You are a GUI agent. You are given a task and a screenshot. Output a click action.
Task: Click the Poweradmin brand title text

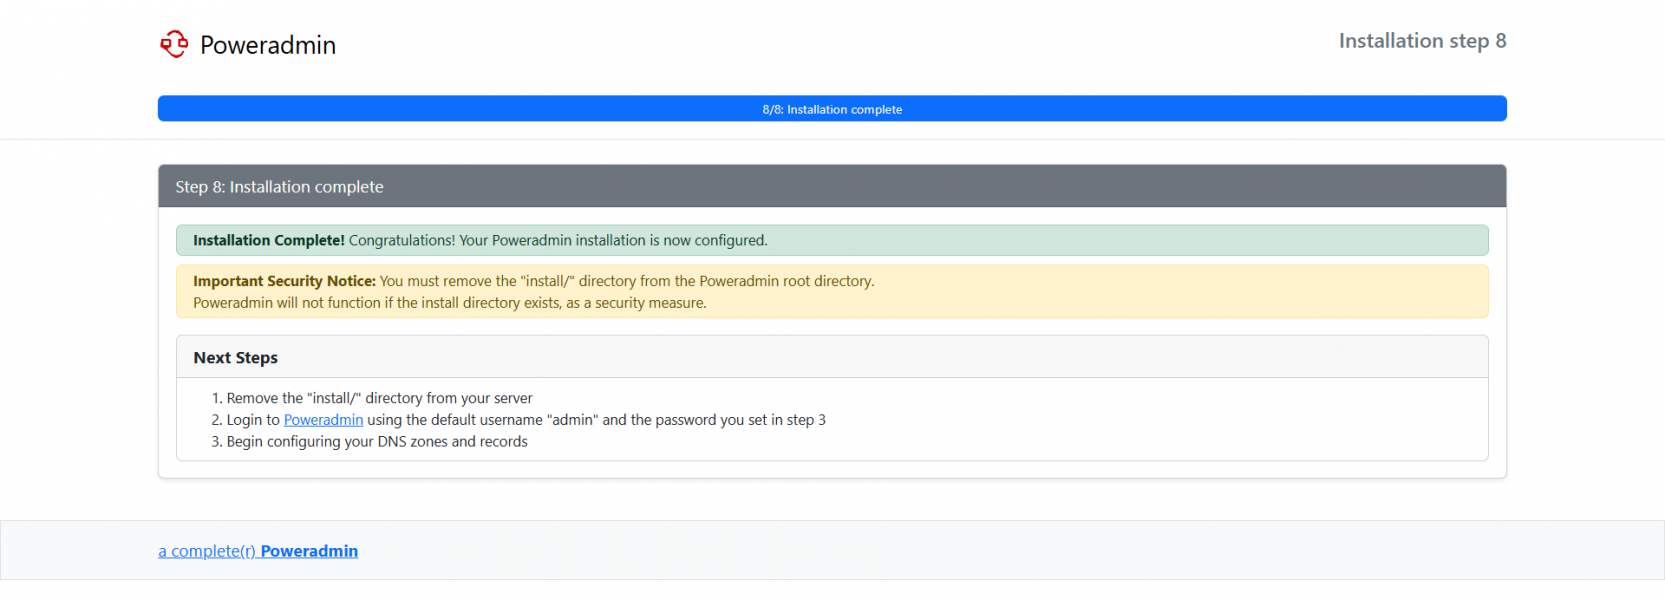click(268, 45)
